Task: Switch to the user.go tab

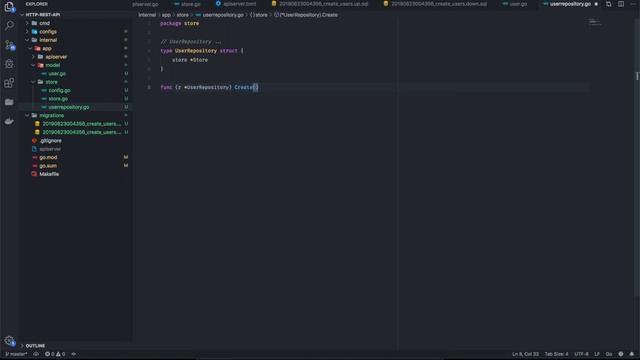Action: click(516, 4)
